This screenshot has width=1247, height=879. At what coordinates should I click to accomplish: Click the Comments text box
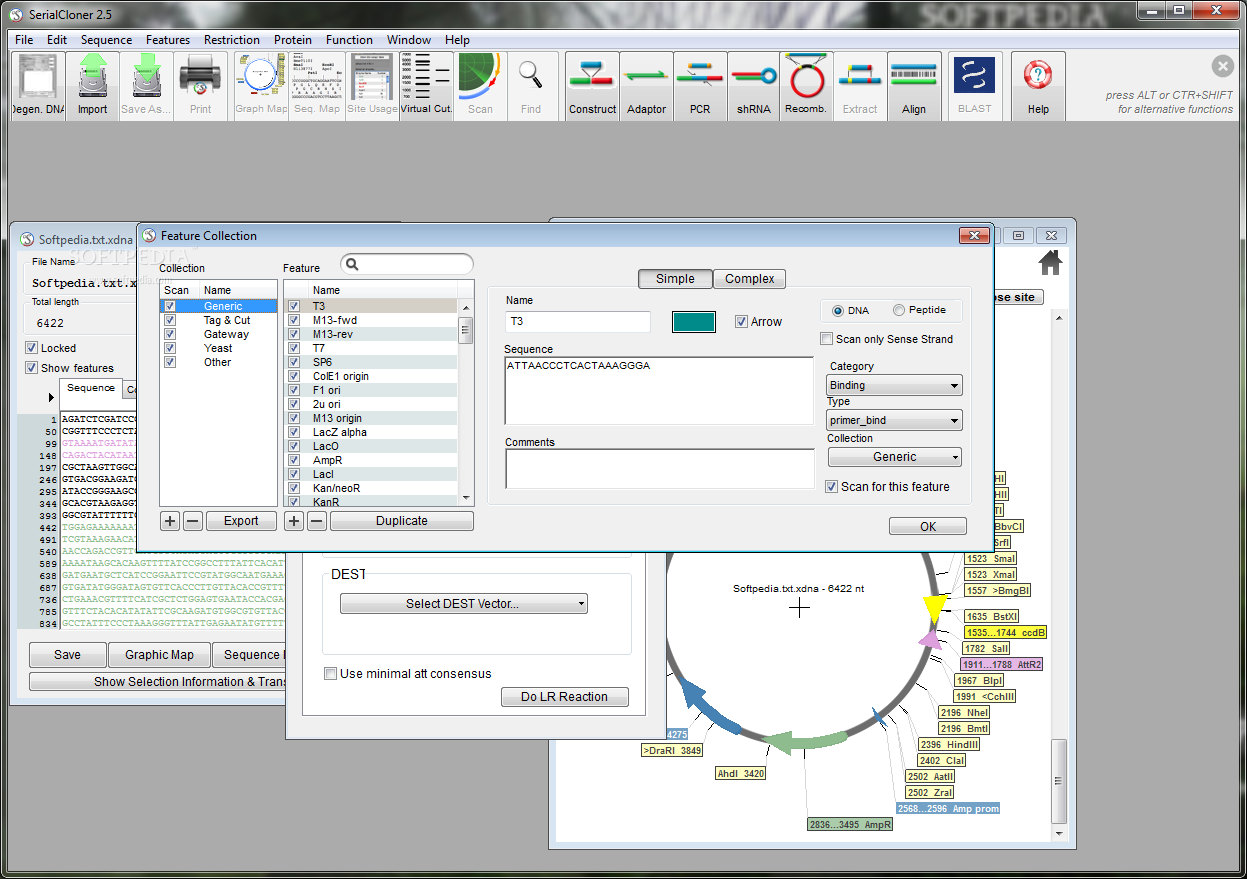coord(660,469)
